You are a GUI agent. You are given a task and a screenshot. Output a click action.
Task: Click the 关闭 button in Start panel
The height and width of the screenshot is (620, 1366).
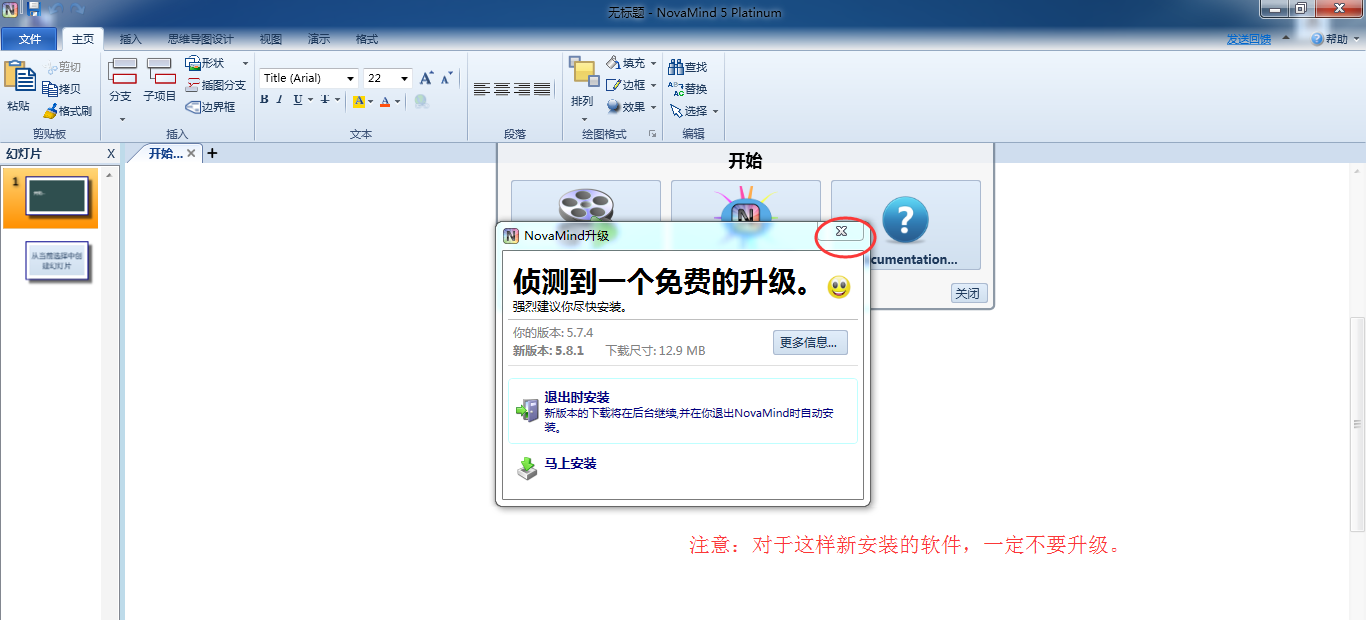[x=967, y=294]
